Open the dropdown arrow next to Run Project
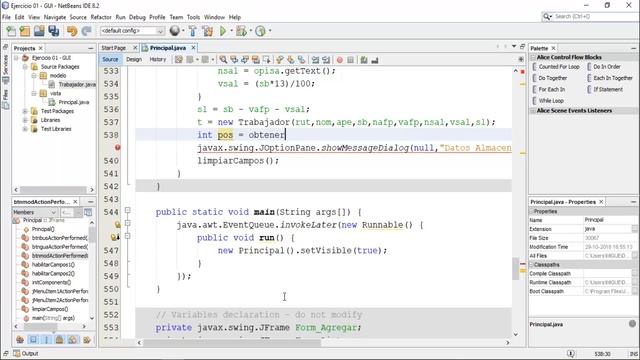Viewport: 640px width, 360px height. (x=231, y=31)
